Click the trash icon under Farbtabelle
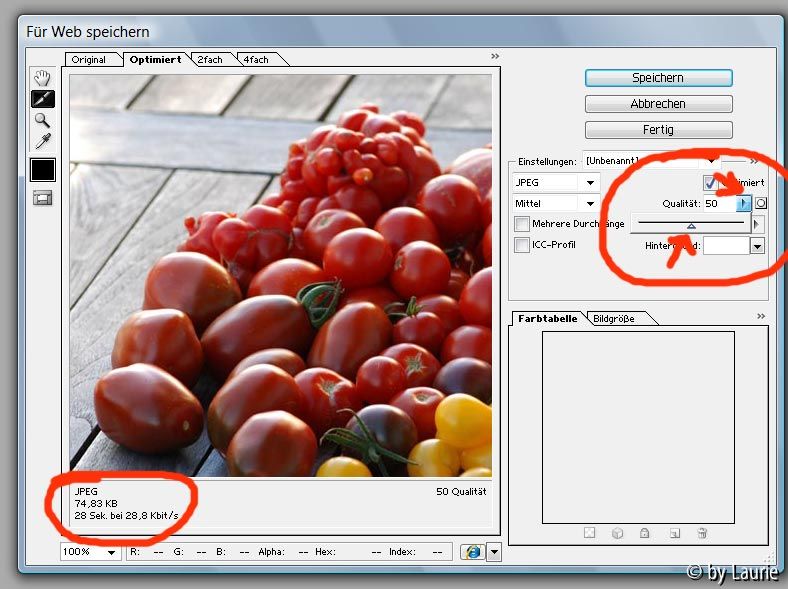Screen dimensions: 788x589 703,533
